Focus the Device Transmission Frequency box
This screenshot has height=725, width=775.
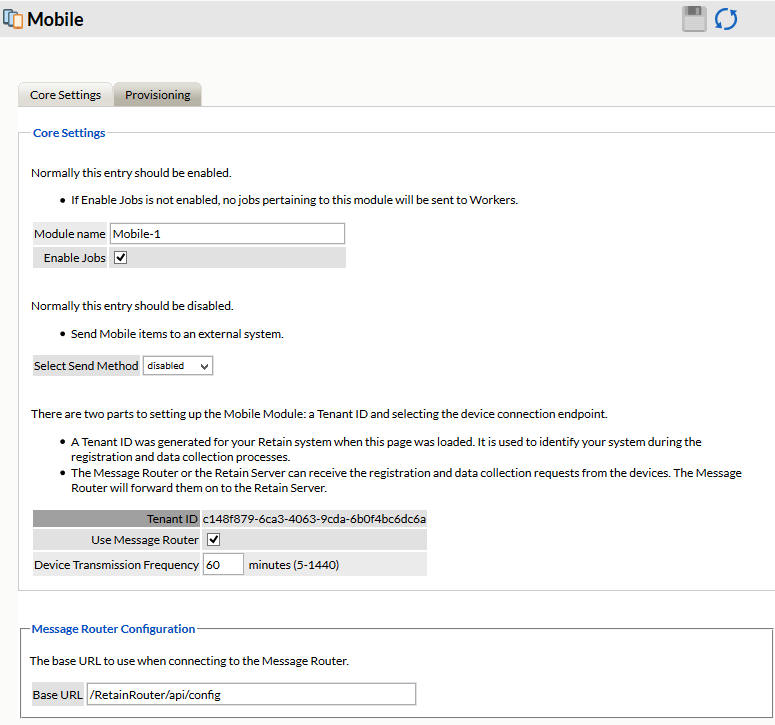point(223,564)
